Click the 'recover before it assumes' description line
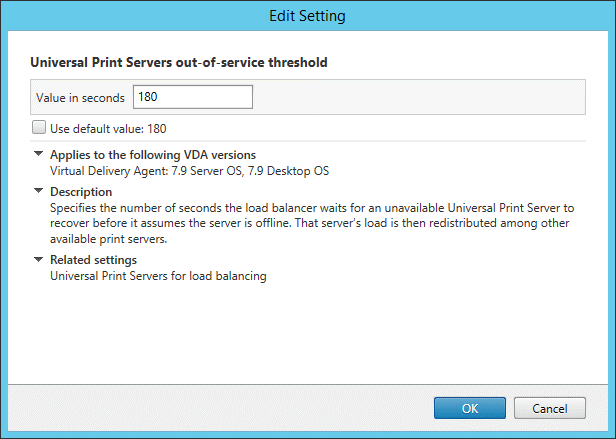 click(x=310, y=223)
